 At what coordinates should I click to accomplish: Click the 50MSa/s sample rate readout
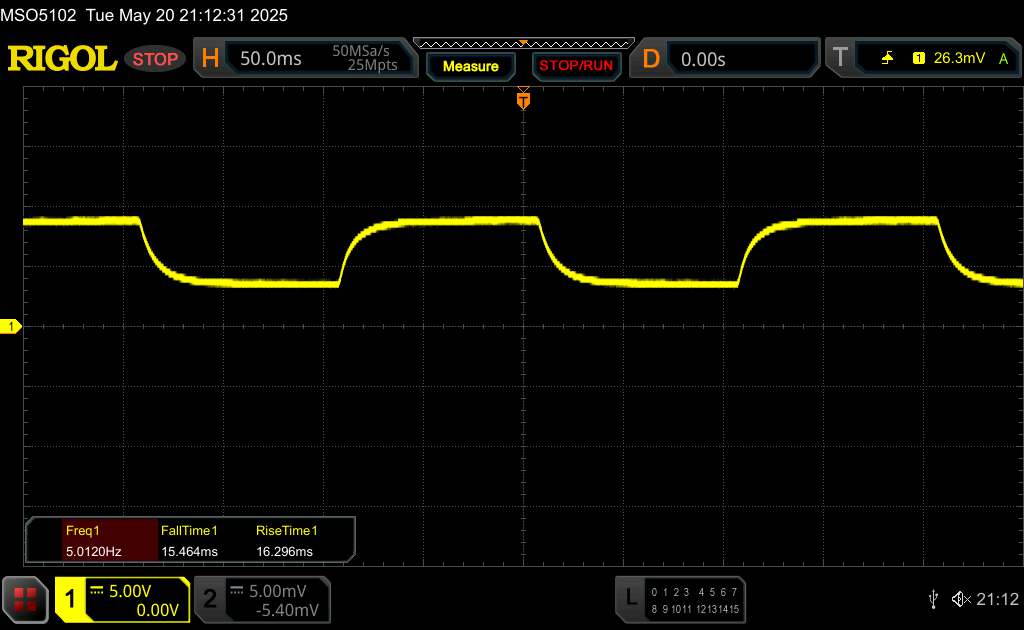point(360,51)
